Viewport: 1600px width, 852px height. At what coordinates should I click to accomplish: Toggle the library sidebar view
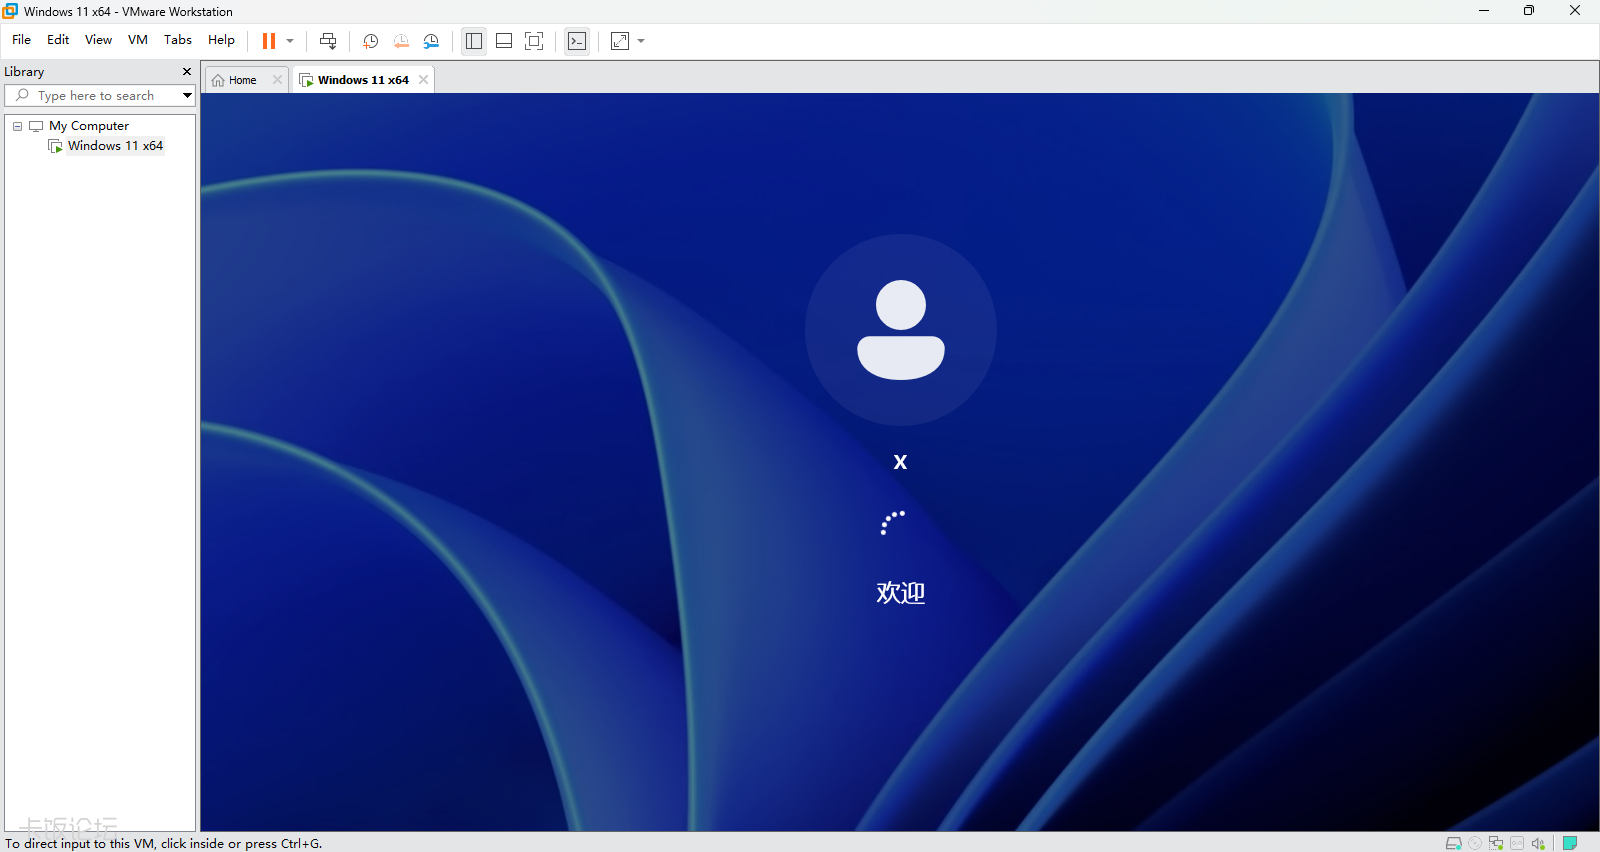click(474, 41)
